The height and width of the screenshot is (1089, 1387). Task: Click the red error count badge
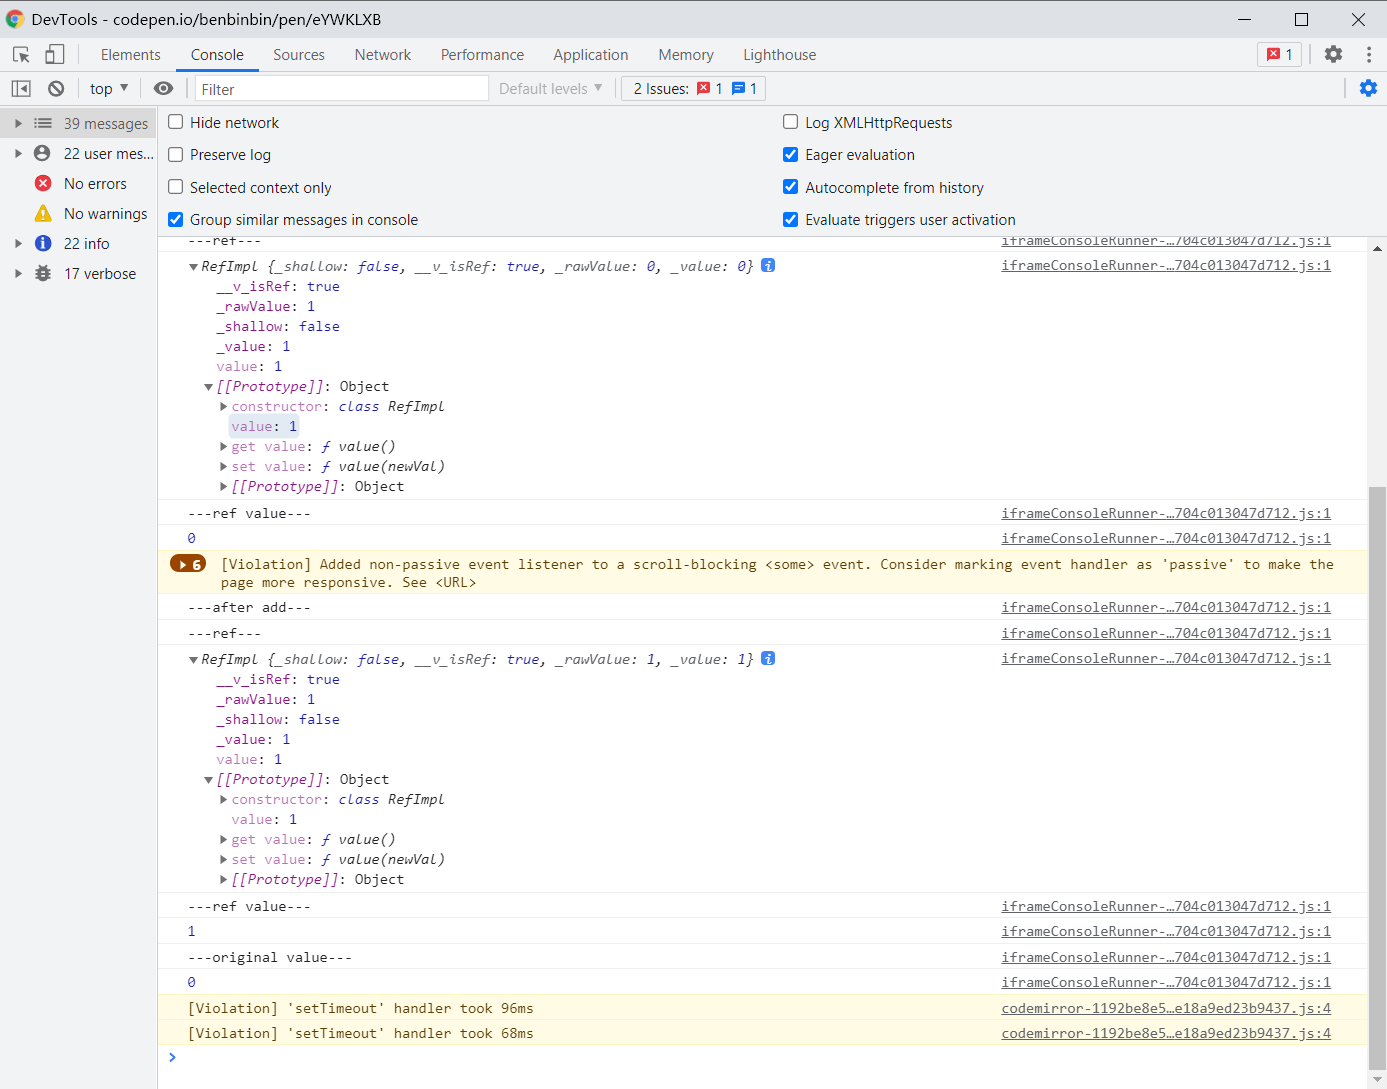coord(1279,55)
